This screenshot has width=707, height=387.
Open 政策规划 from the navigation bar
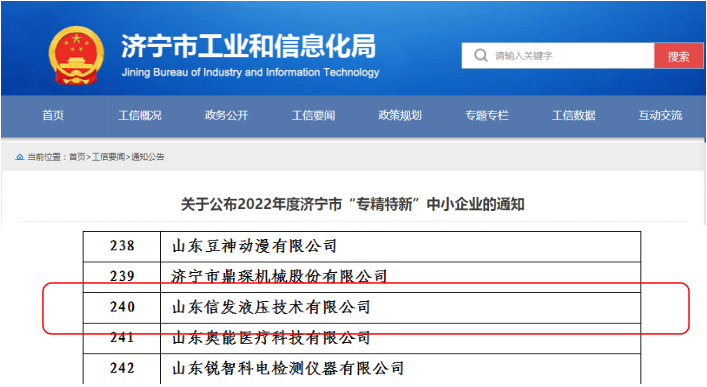tap(400, 115)
